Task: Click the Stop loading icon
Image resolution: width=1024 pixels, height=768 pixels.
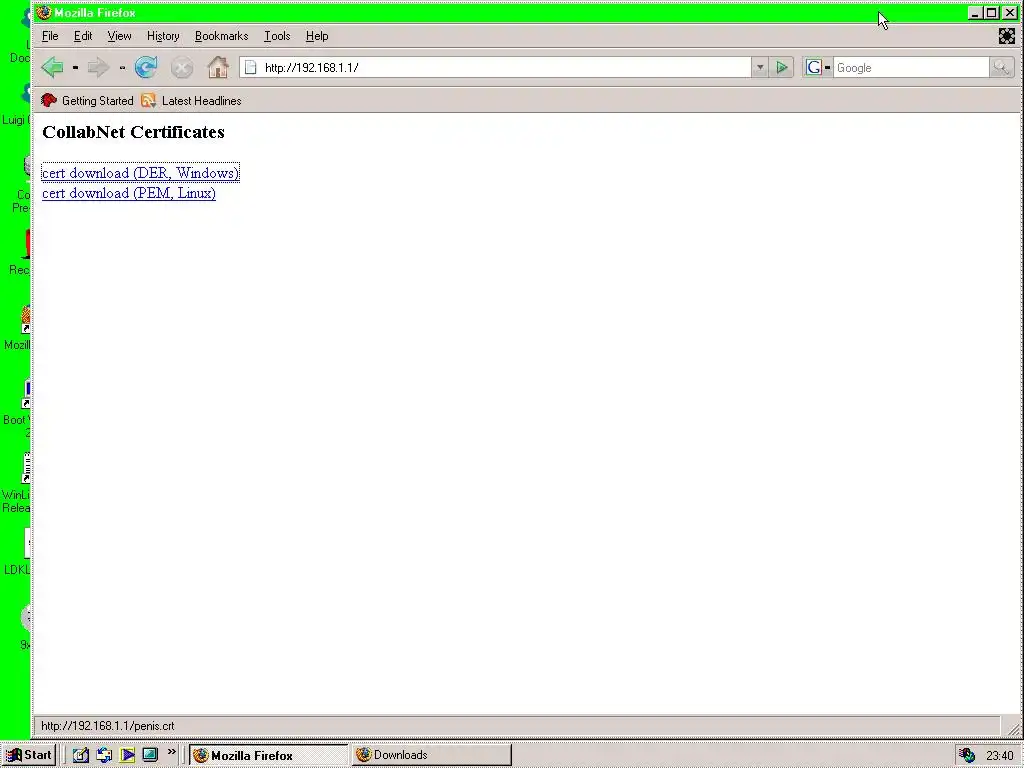Action: (182, 67)
